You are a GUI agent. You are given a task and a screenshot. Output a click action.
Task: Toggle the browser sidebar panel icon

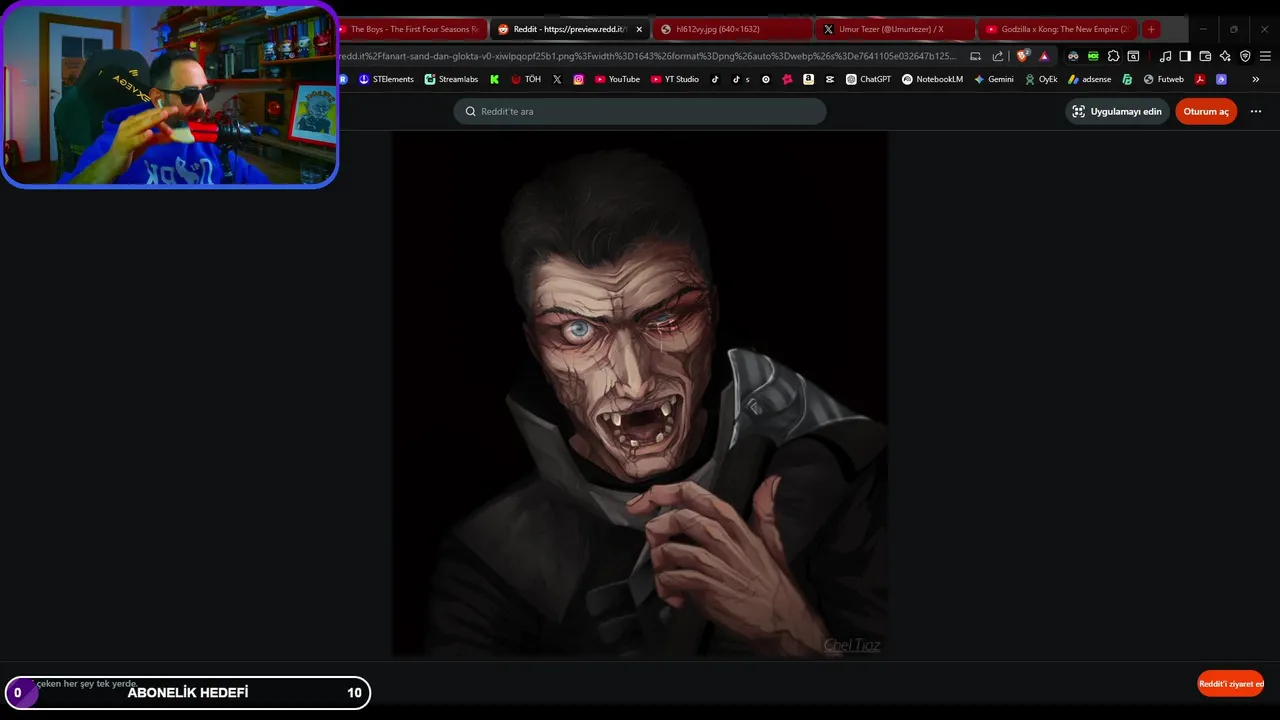click(x=1185, y=56)
